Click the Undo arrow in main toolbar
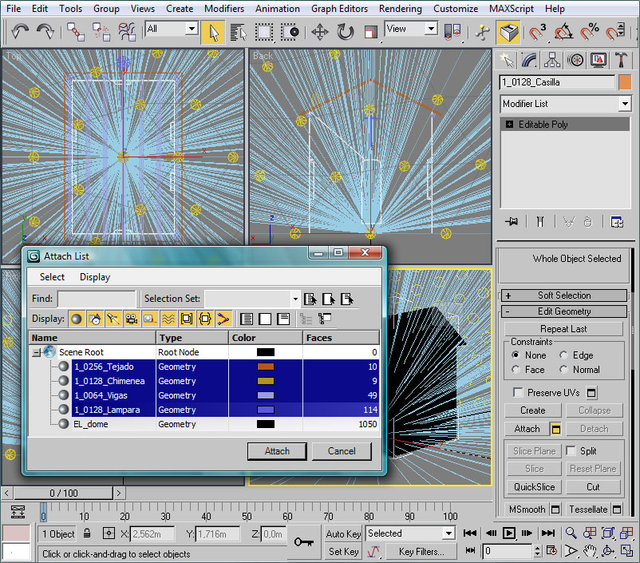 (x=19, y=31)
